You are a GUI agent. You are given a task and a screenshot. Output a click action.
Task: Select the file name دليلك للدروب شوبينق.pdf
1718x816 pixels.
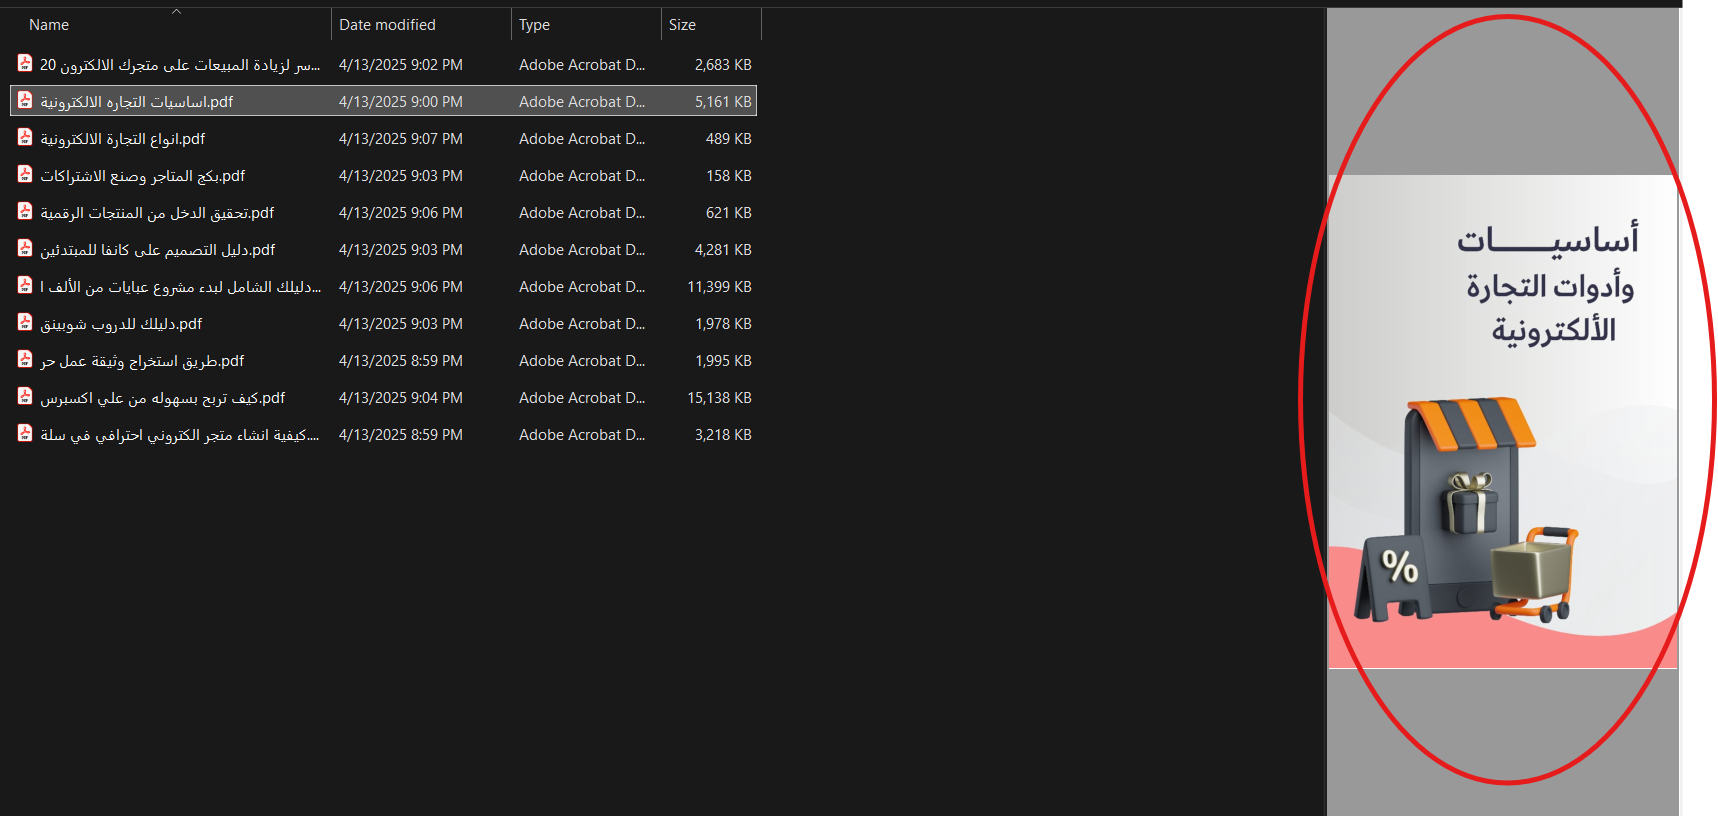(x=121, y=324)
